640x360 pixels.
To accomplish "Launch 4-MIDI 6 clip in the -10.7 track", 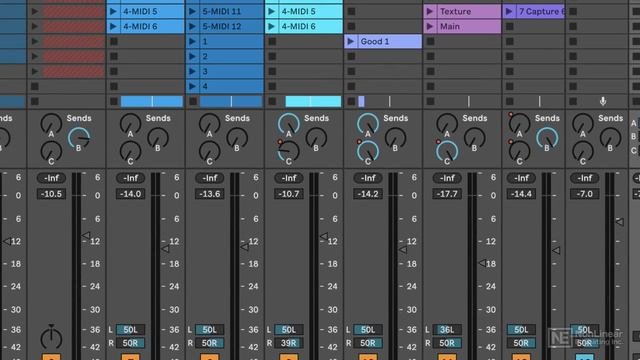I will tap(271, 27).
